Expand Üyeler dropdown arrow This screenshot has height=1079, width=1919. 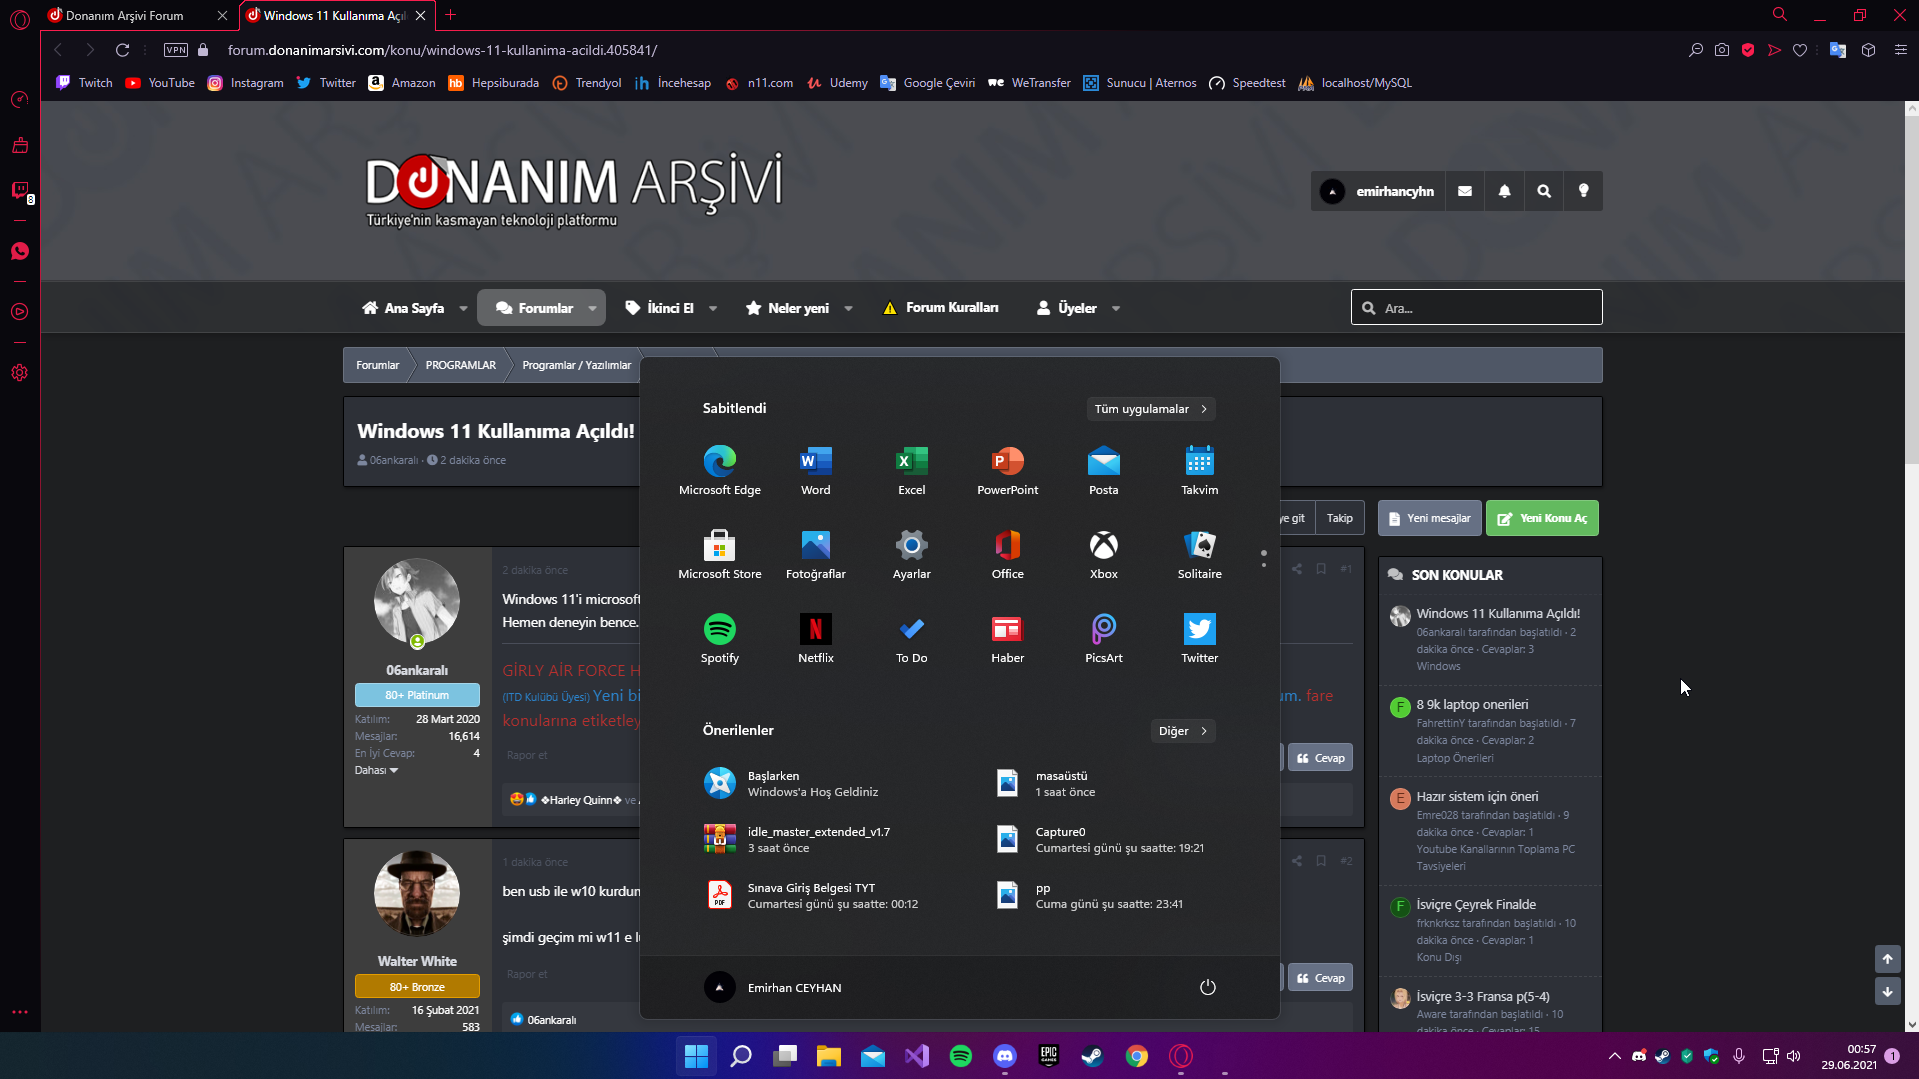point(1116,308)
